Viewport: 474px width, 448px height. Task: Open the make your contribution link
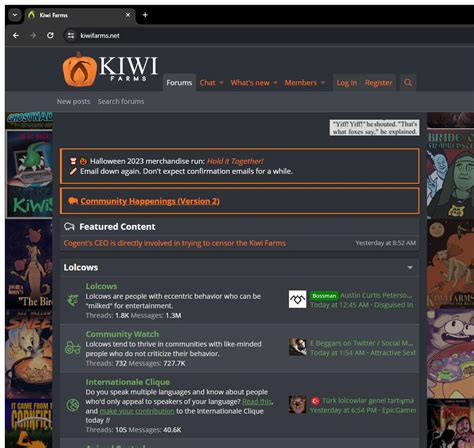click(x=137, y=411)
